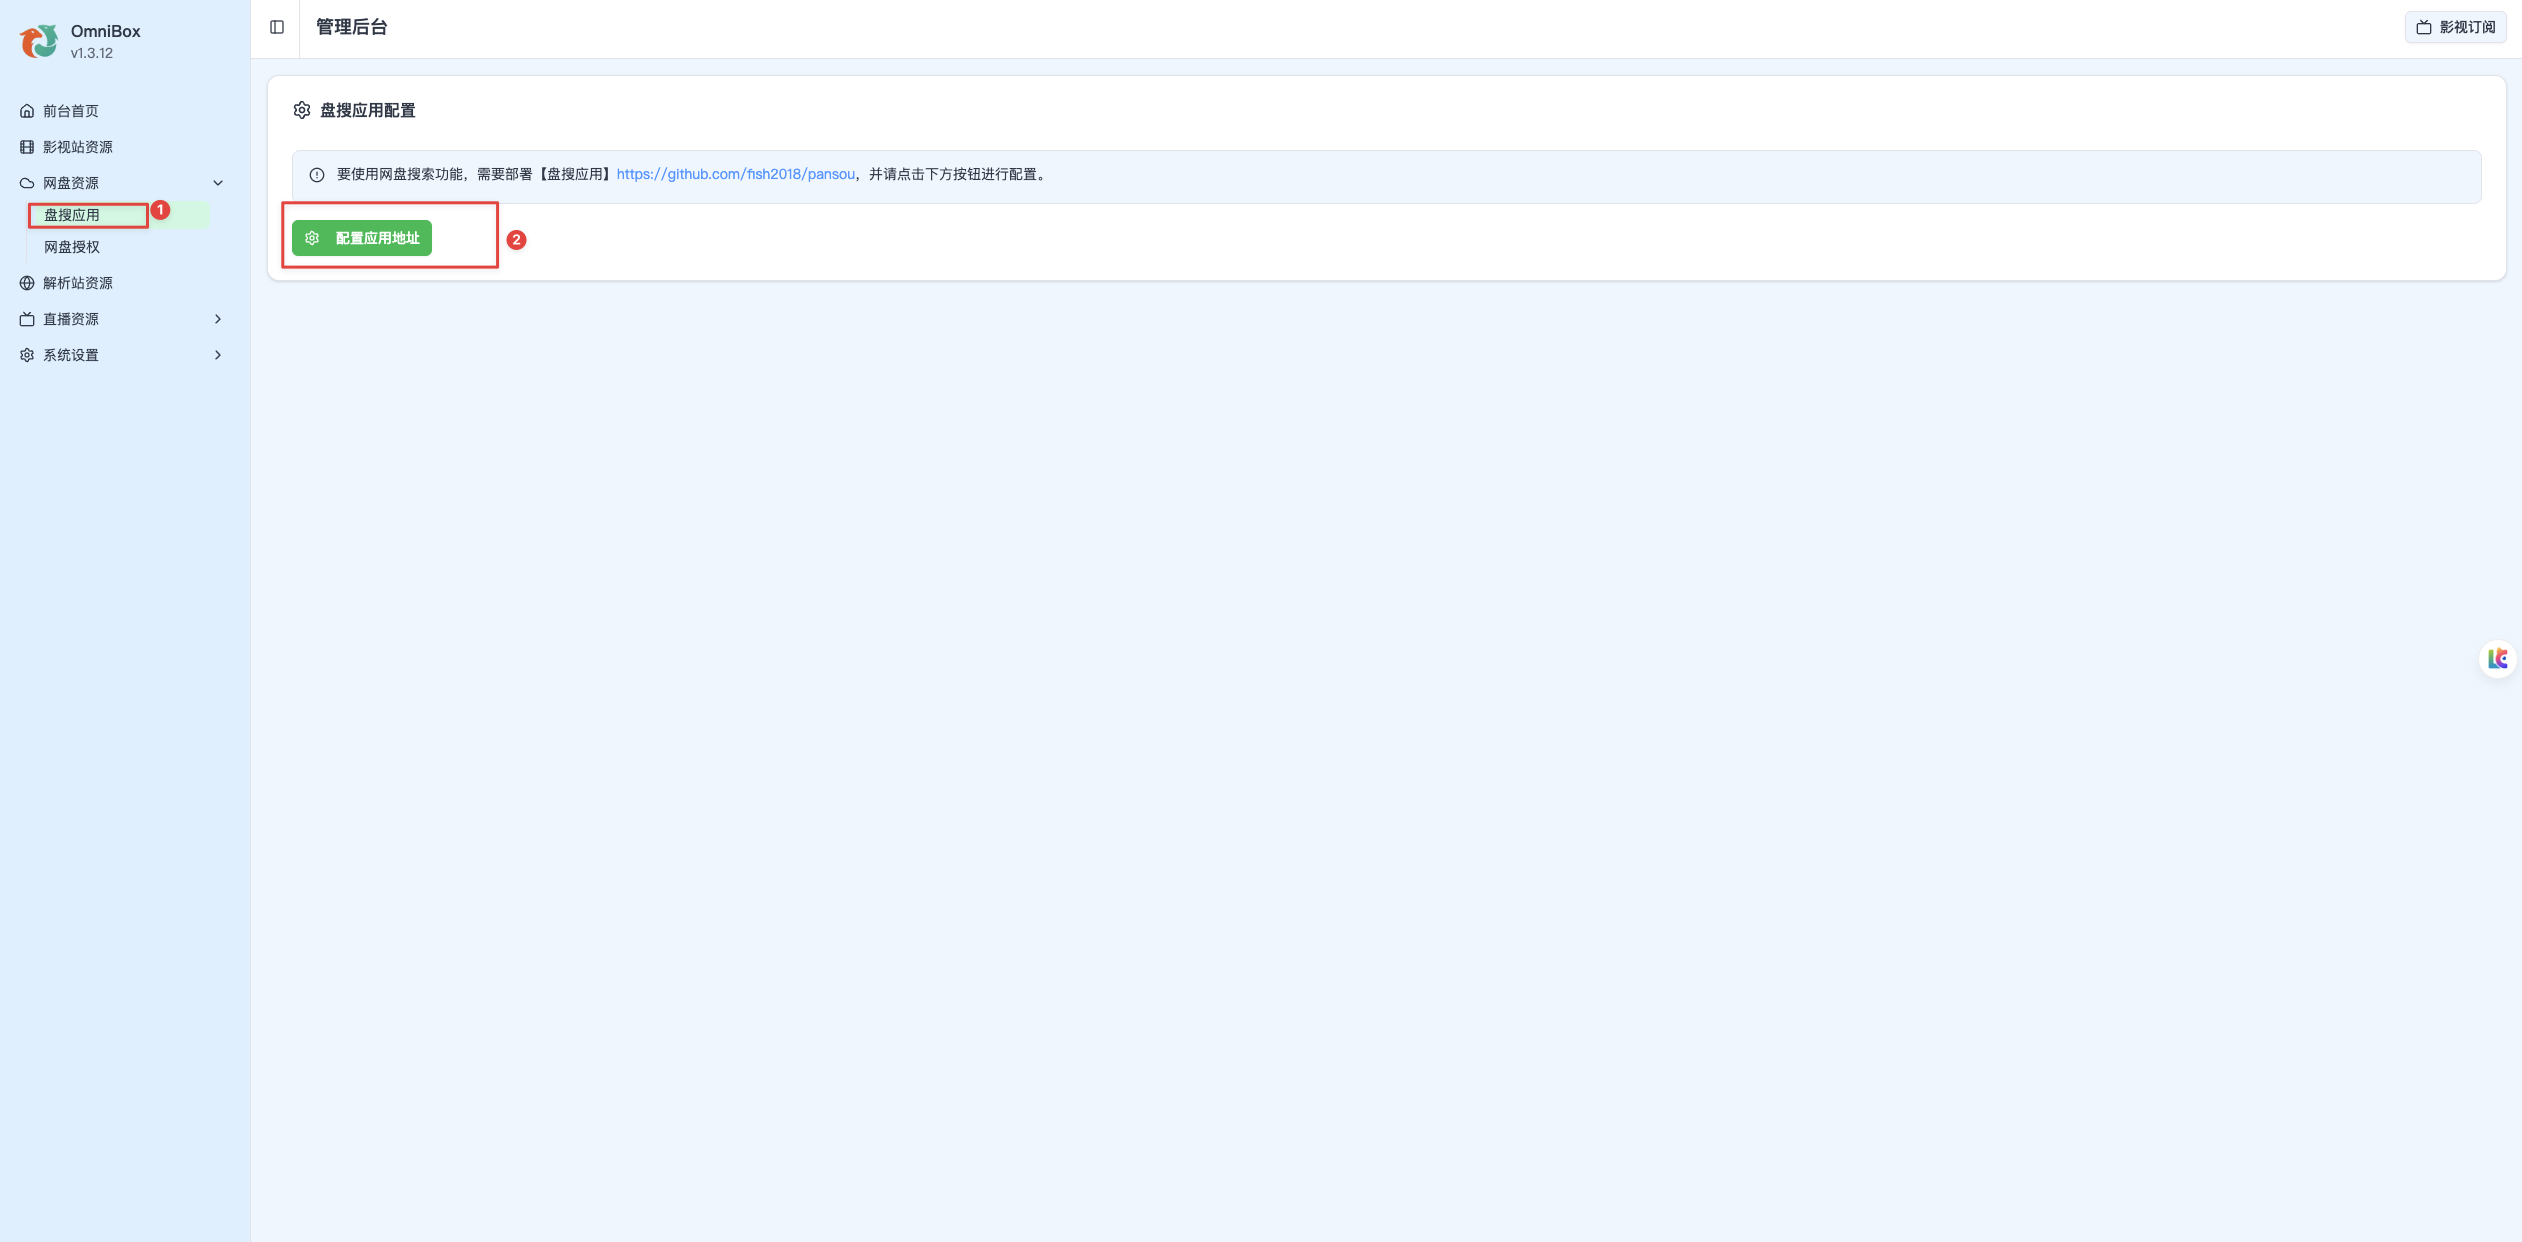Click the globe icon beside 解析站资源
Image resolution: width=2522 pixels, height=1242 pixels.
pyautogui.click(x=27, y=283)
